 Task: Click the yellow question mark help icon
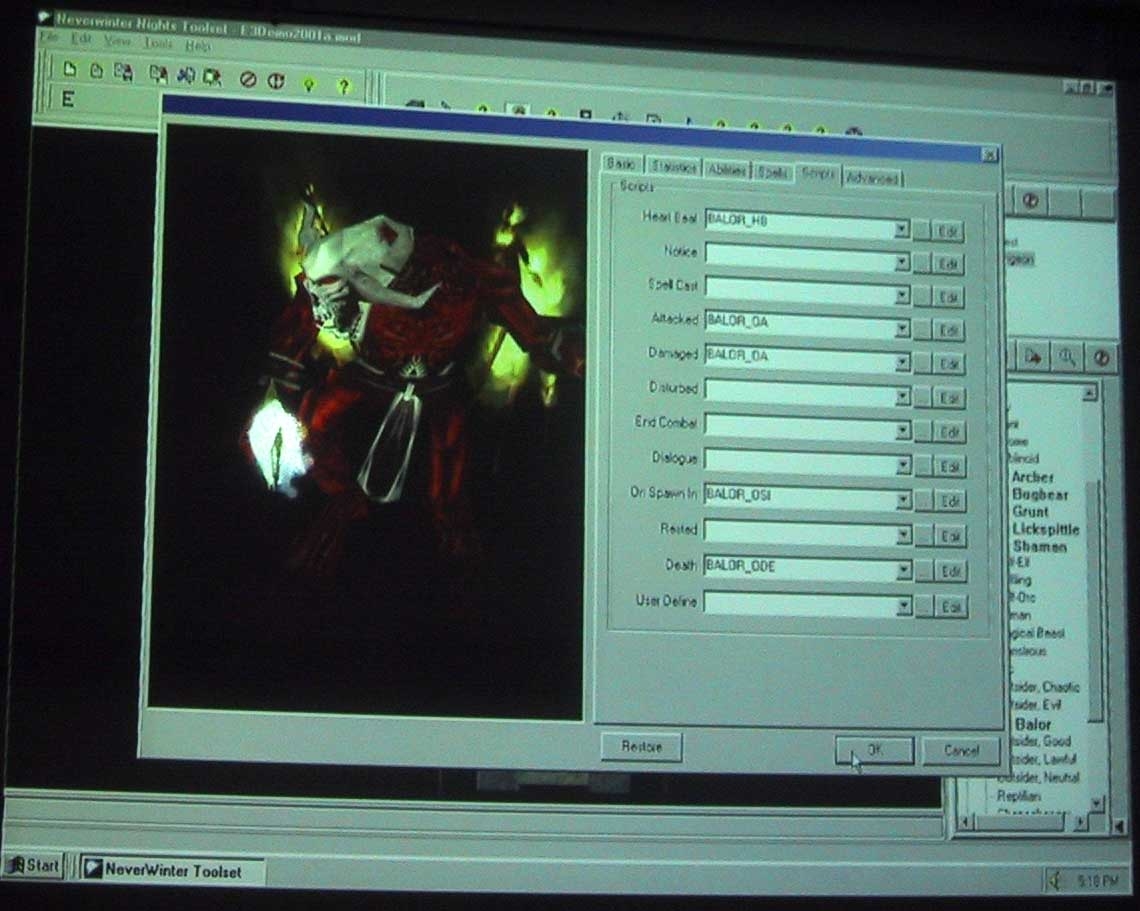(343, 86)
